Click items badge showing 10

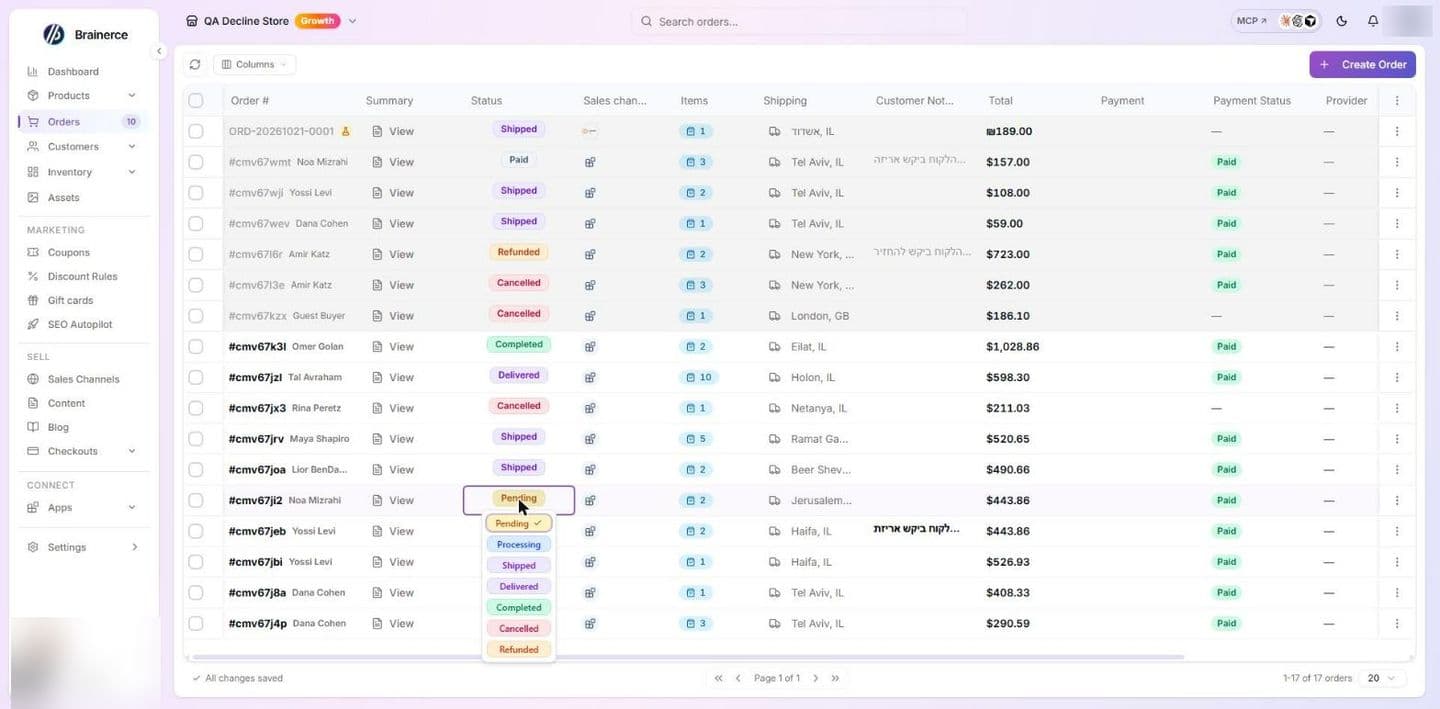(x=699, y=378)
